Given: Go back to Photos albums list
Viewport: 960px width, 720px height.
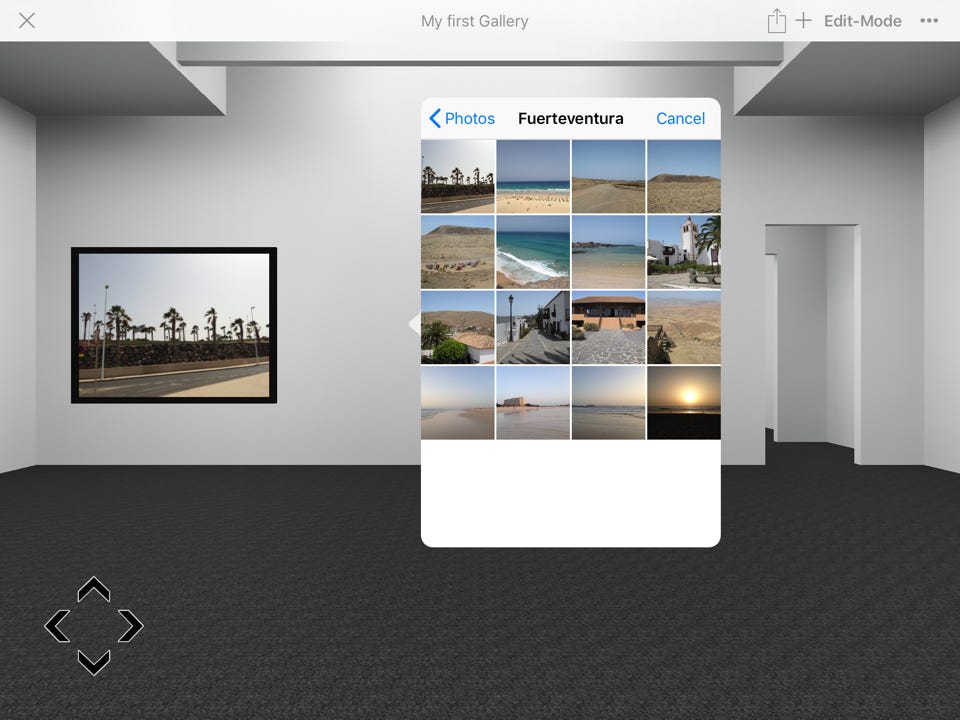Looking at the screenshot, I should (x=462, y=118).
